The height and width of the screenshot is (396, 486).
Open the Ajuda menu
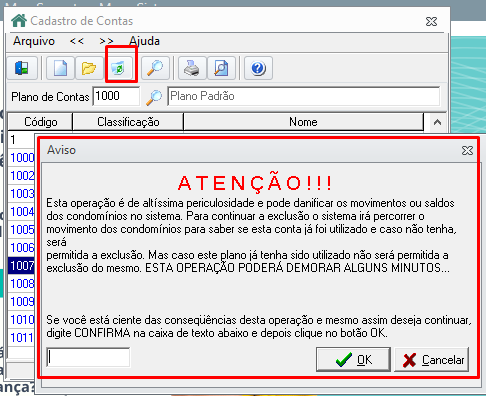tap(144, 41)
